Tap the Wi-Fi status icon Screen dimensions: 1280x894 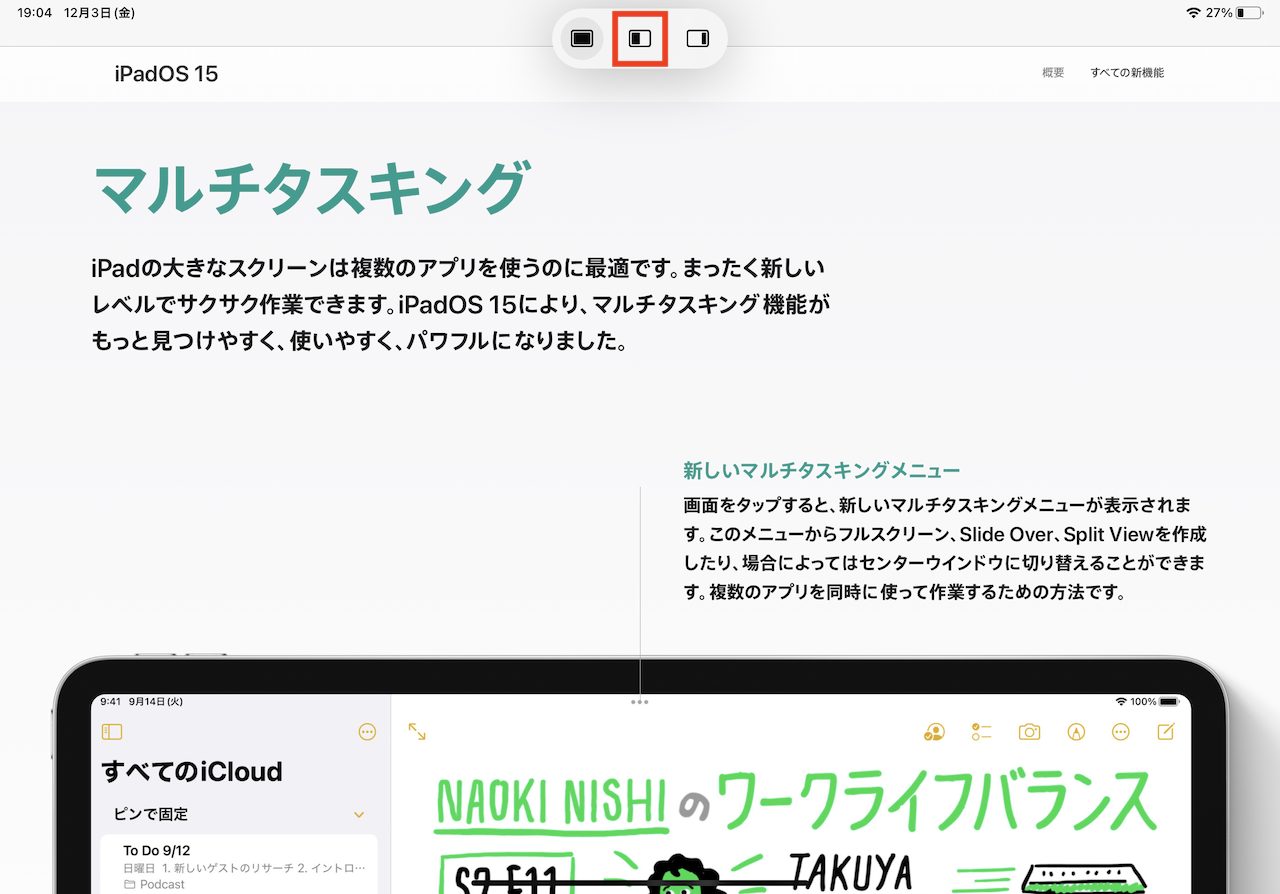(1193, 13)
